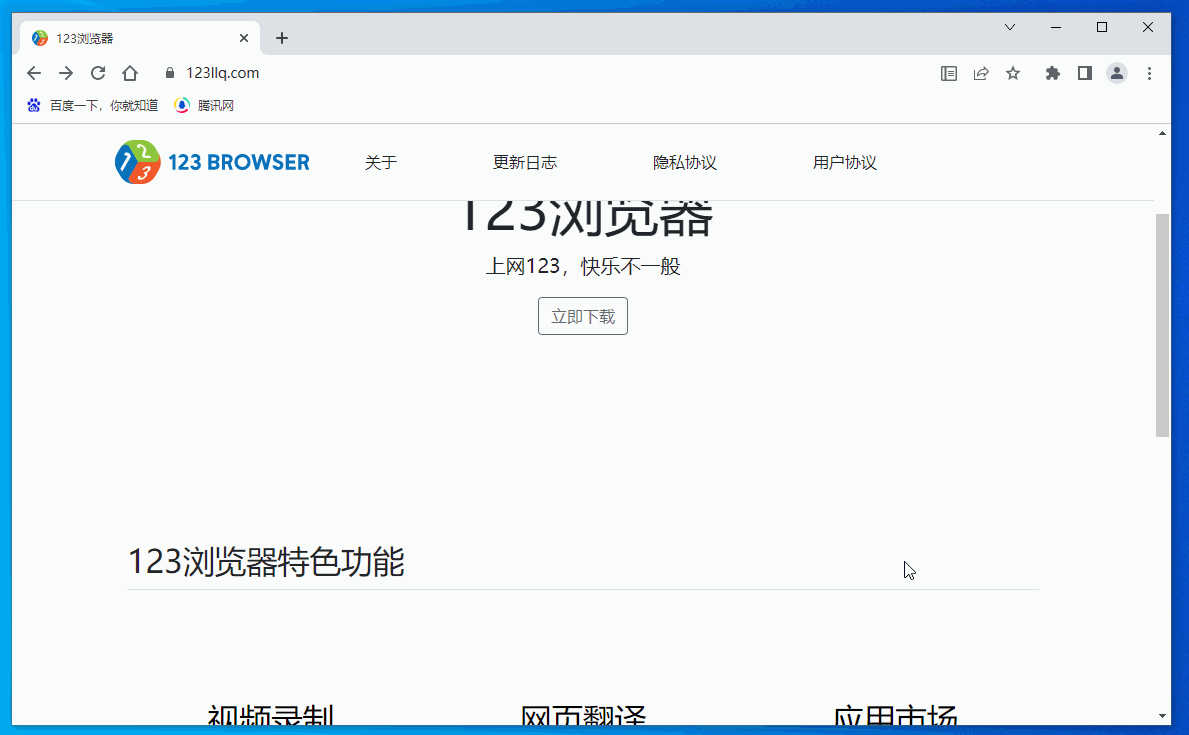1189x735 pixels.
Task: Expand the tab search chevron
Action: (x=1010, y=27)
